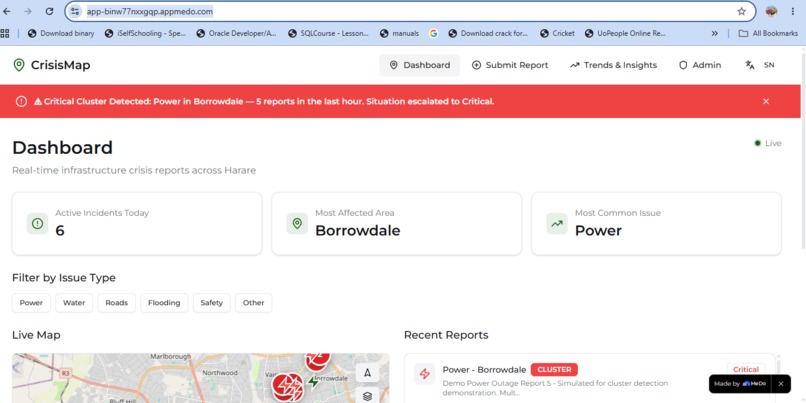Screen dimensions: 806x403
Task: Open Download binary bookmark
Action: coord(61,33)
